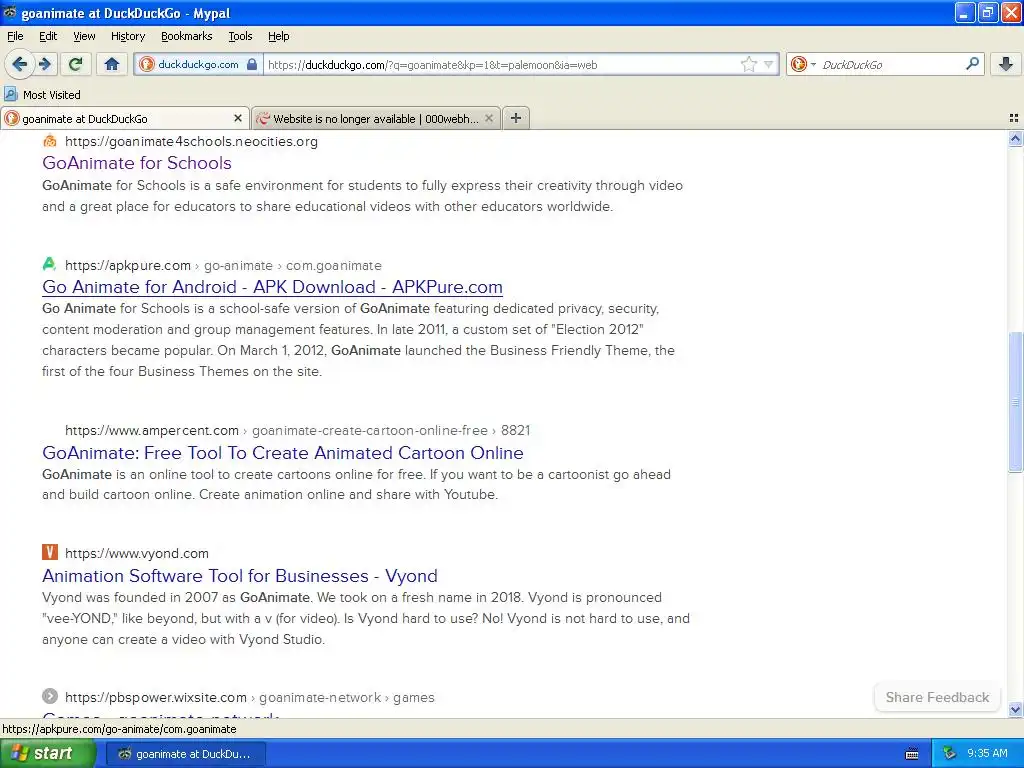Bookmark this page with the star

[748, 64]
